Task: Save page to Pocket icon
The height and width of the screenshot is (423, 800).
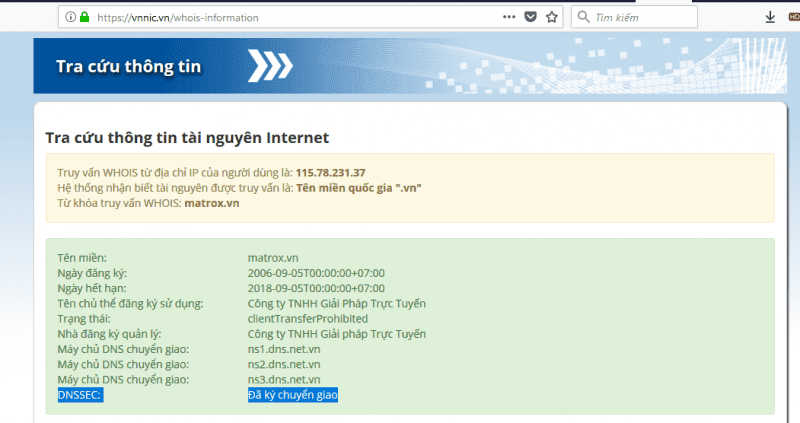Action: (x=531, y=17)
